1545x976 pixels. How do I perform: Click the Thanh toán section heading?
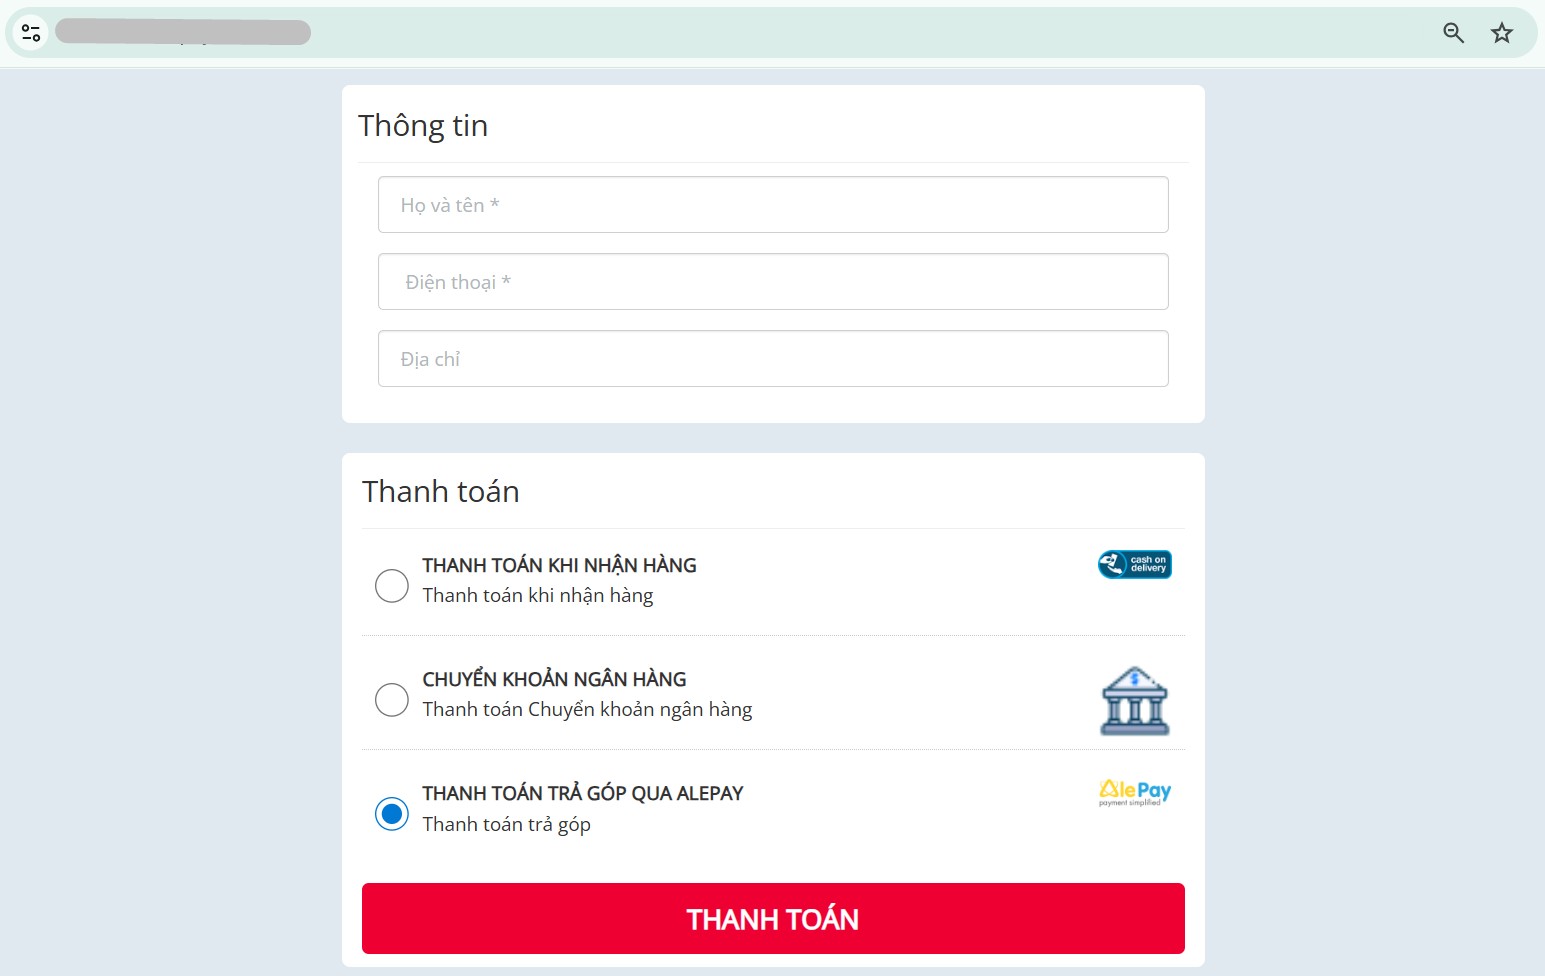click(x=441, y=491)
